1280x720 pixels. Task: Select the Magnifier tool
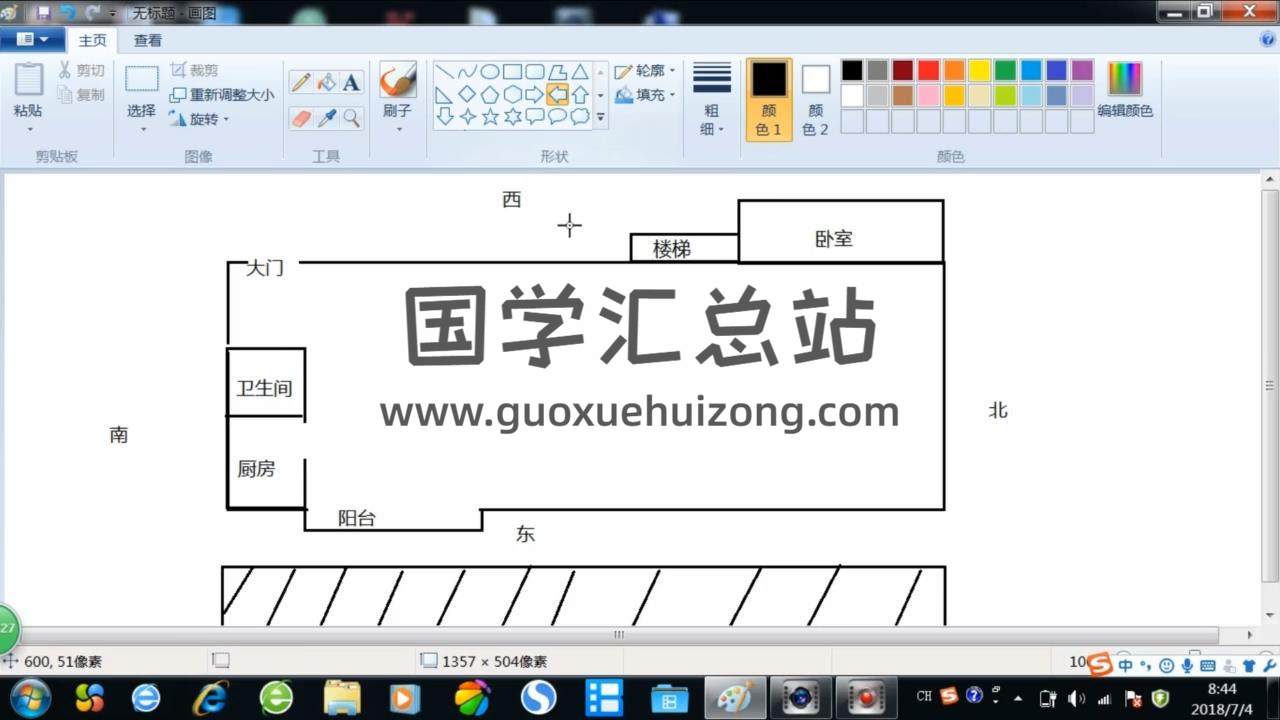coord(351,118)
